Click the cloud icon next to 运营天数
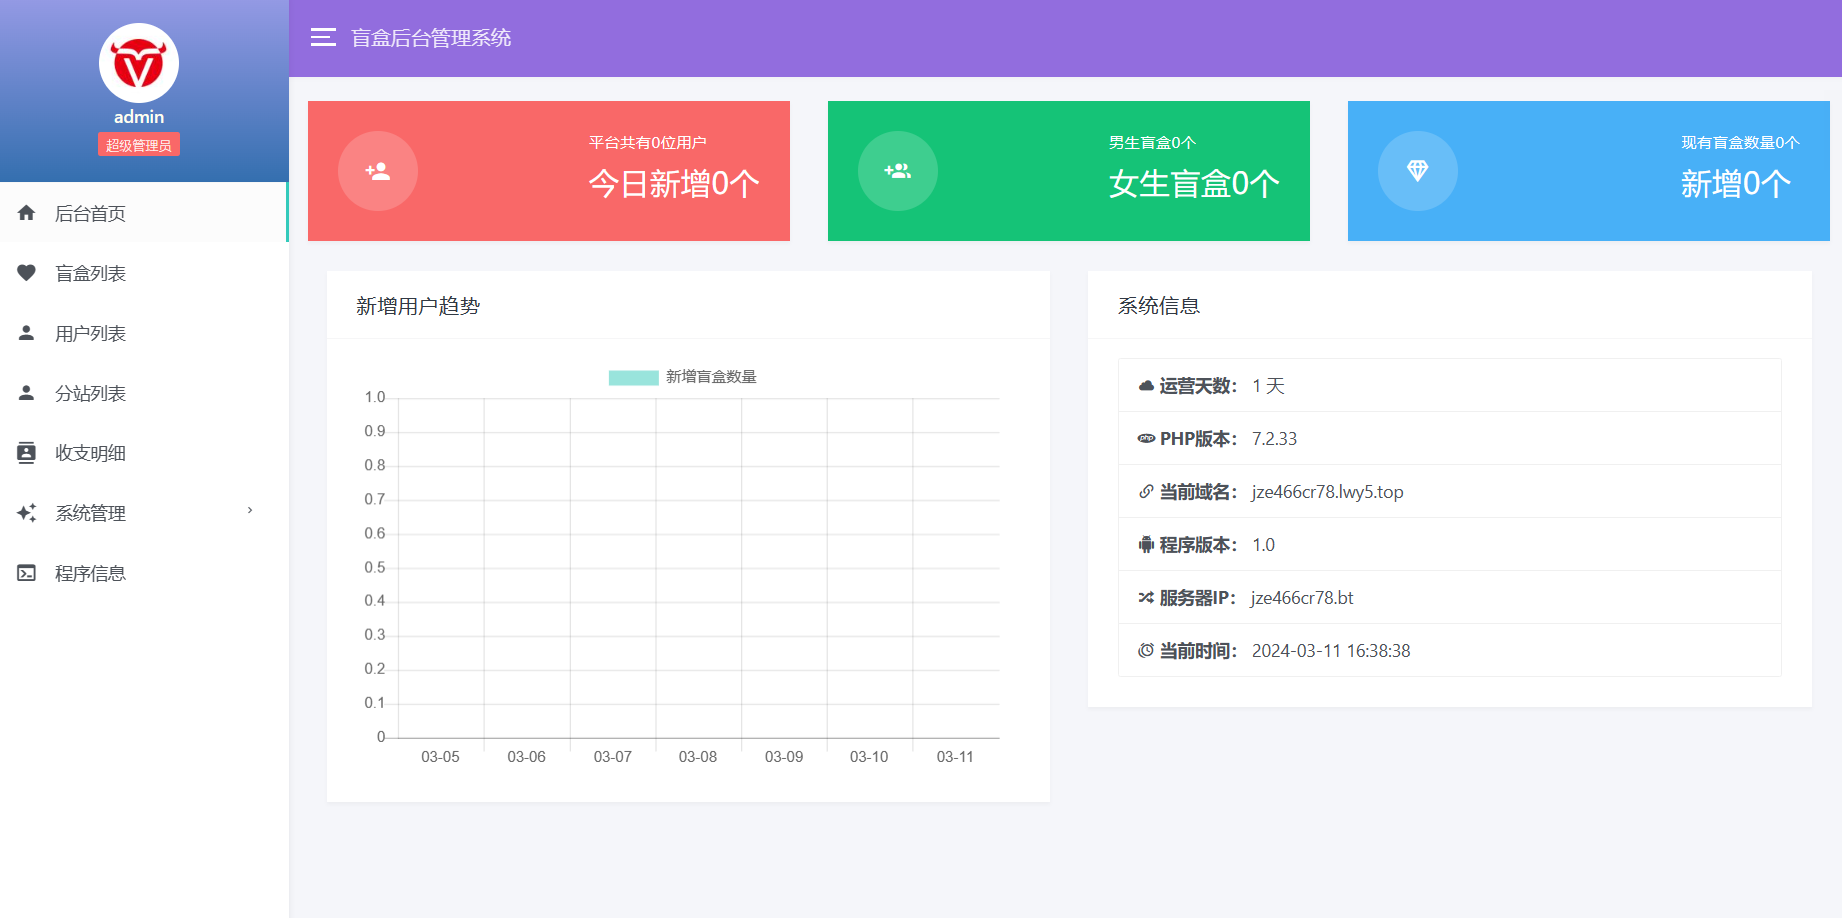The image size is (1842, 918). [1146, 386]
